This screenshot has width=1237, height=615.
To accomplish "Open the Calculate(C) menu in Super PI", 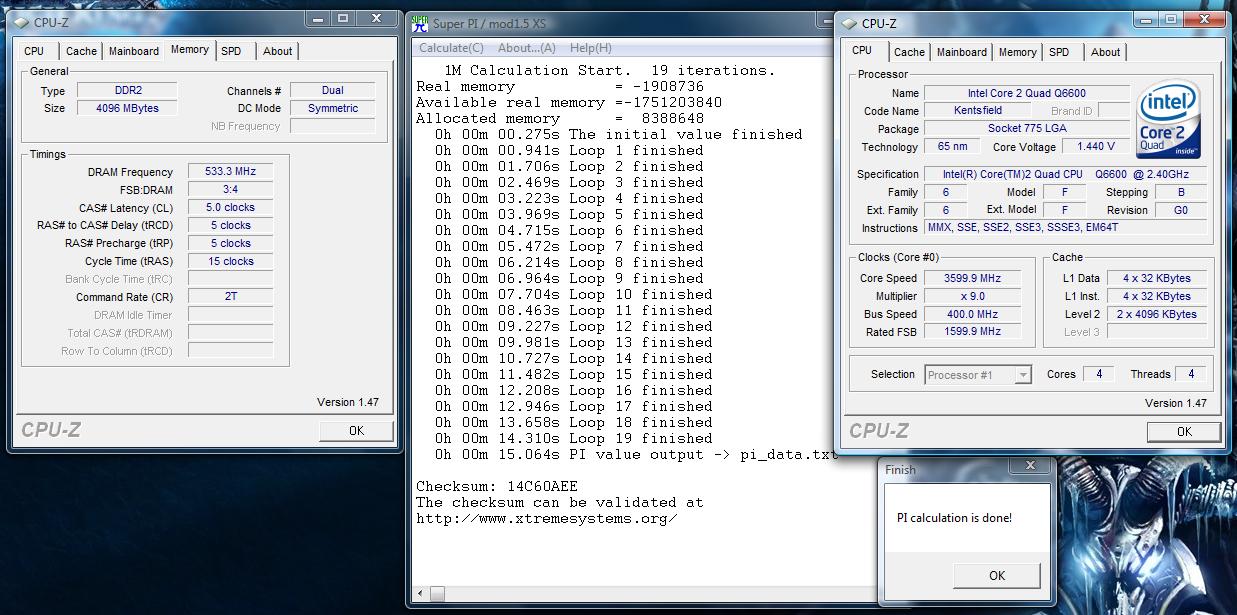I will tap(451, 48).
